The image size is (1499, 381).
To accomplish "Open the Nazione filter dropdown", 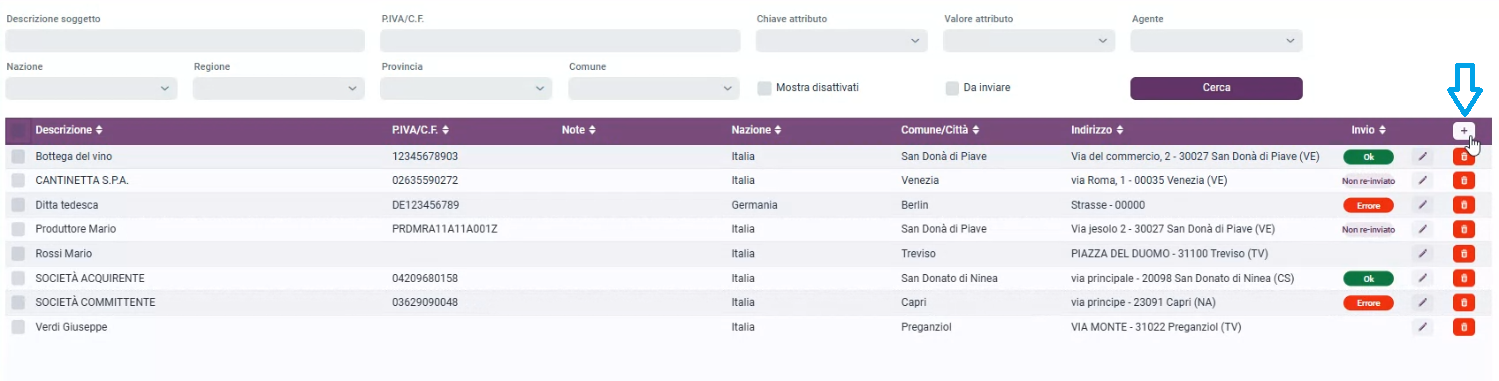I will [x=91, y=89].
